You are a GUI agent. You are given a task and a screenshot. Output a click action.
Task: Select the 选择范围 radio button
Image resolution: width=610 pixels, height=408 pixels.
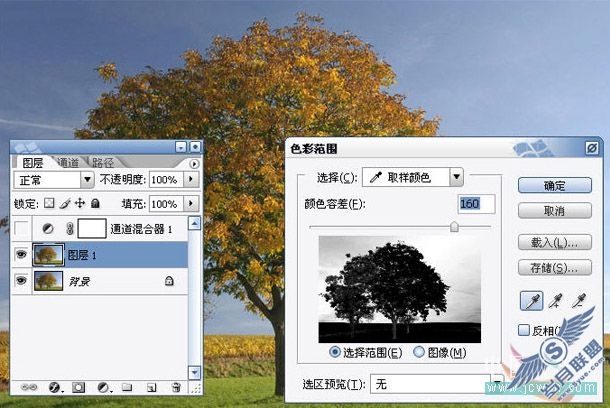(334, 352)
